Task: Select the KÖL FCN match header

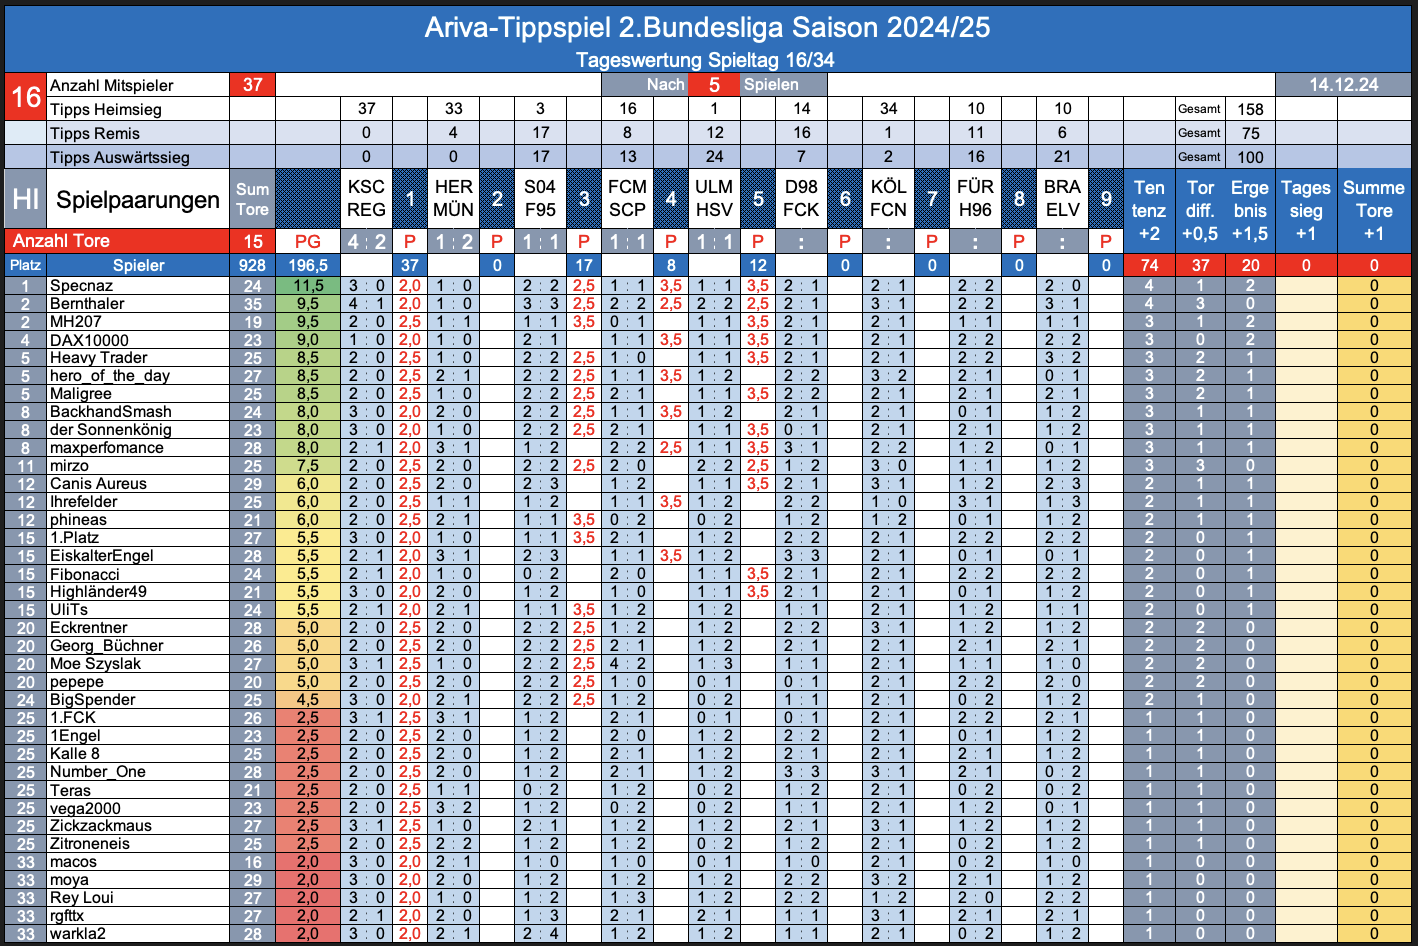Action: coord(888,198)
